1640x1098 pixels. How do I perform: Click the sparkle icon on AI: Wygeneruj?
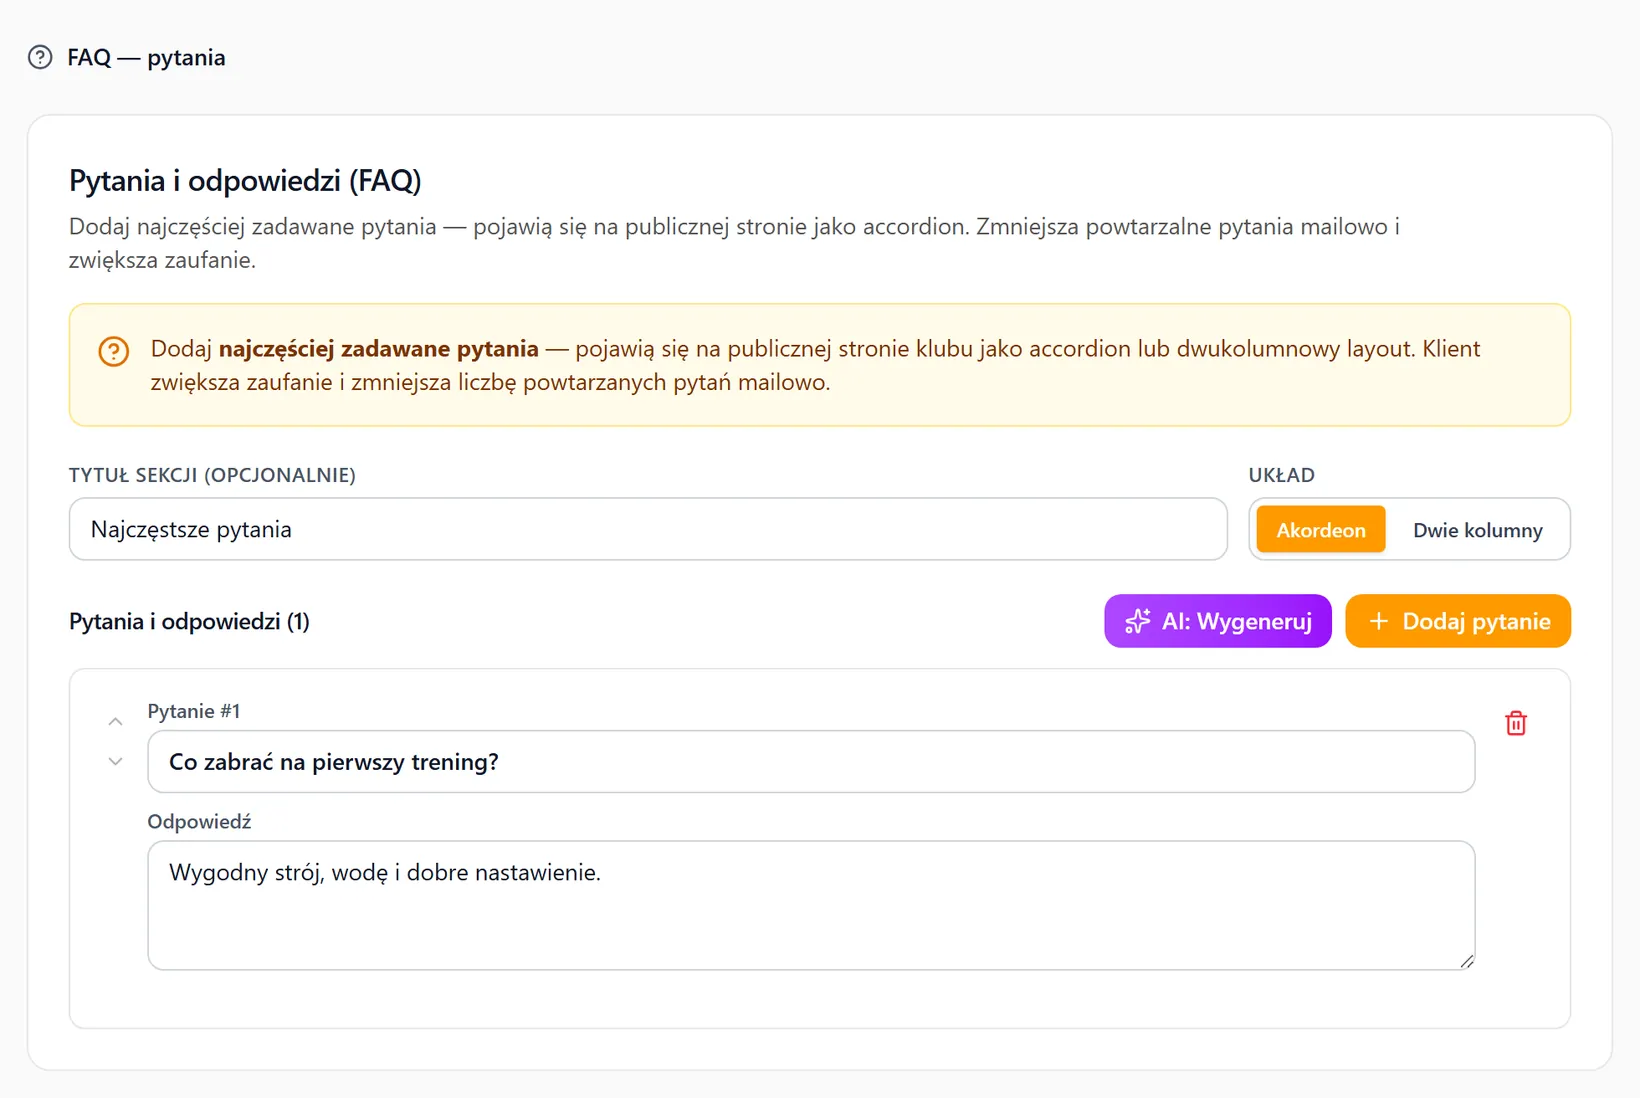(x=1138, y=621)
